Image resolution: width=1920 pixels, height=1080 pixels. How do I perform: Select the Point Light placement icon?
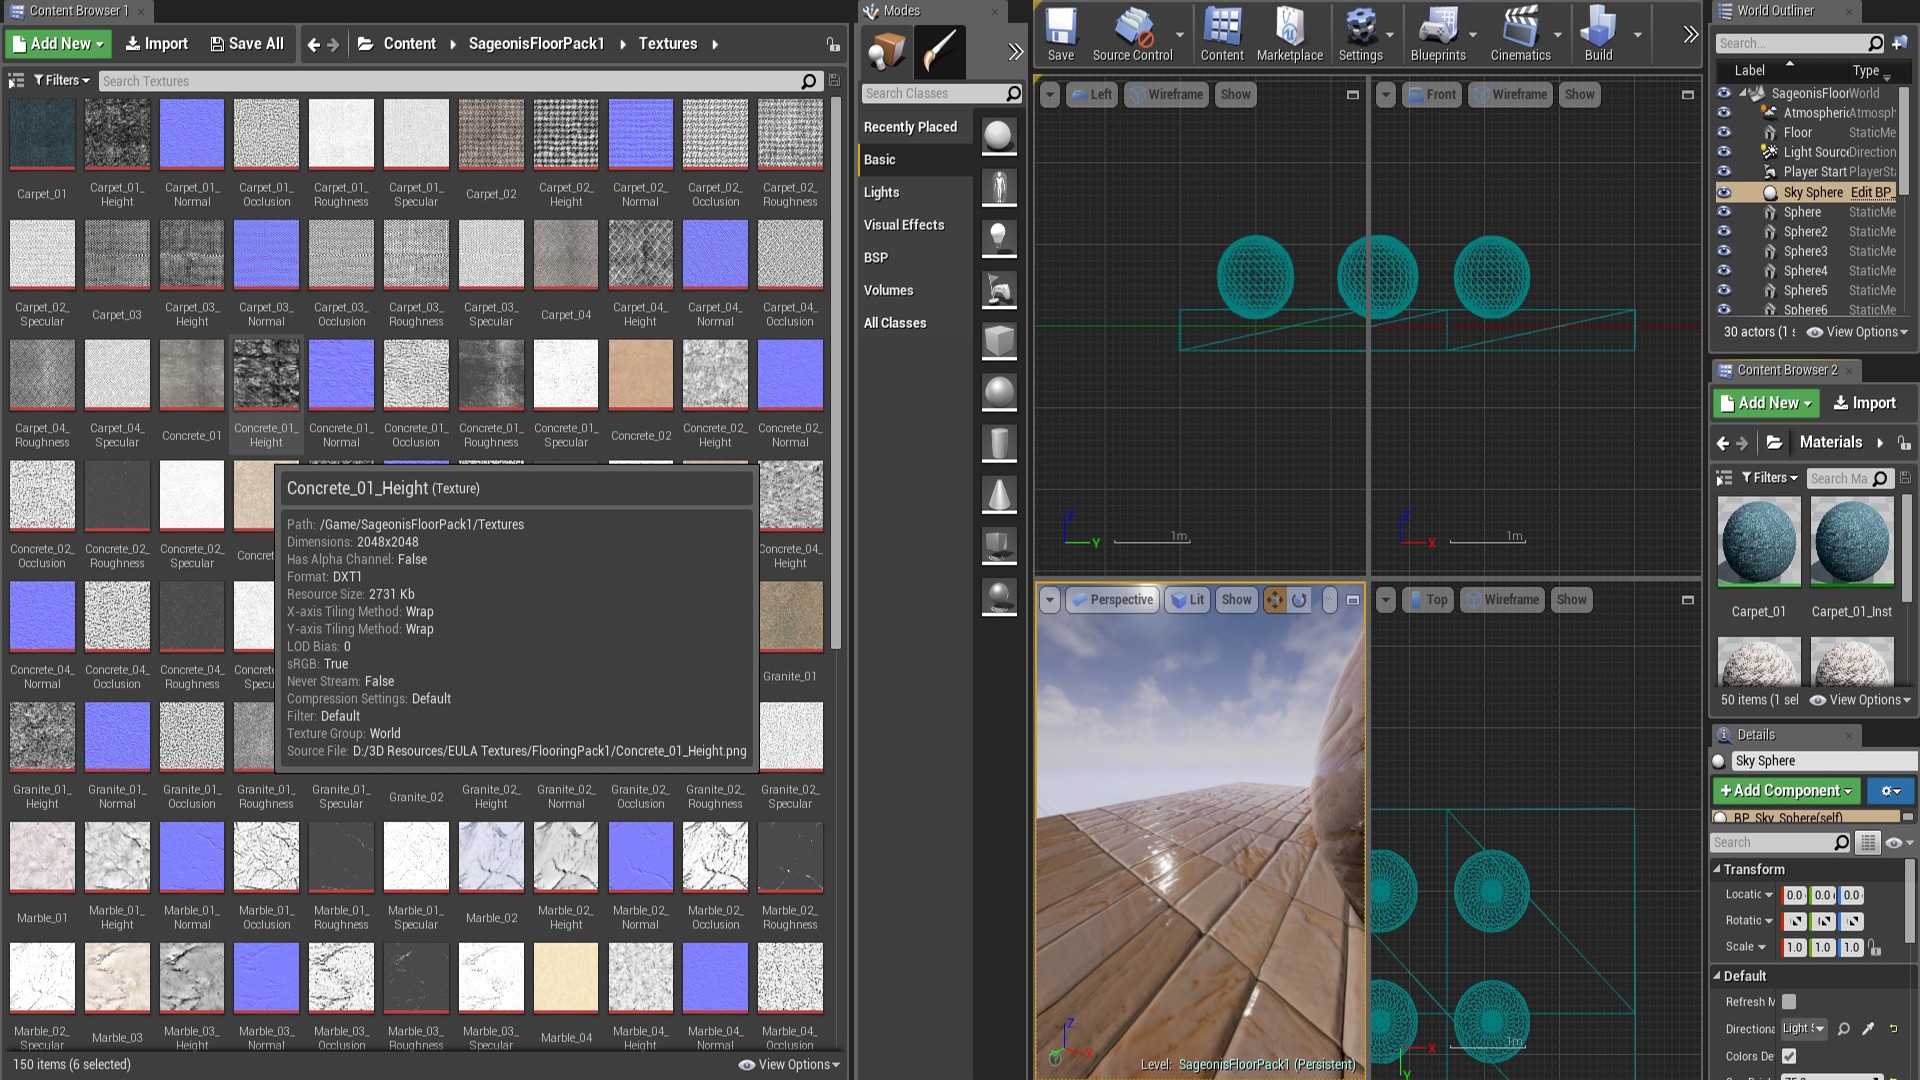[x=999, y=238]
